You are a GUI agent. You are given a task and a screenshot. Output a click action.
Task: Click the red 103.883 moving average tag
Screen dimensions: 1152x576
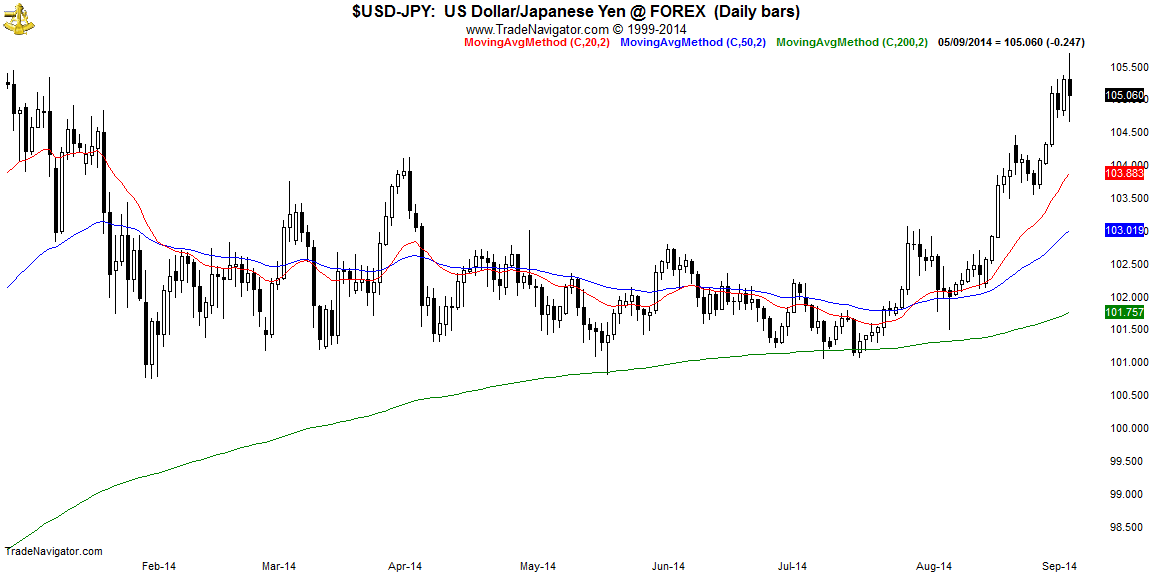pyautogui.click(x=1124, y=173)
